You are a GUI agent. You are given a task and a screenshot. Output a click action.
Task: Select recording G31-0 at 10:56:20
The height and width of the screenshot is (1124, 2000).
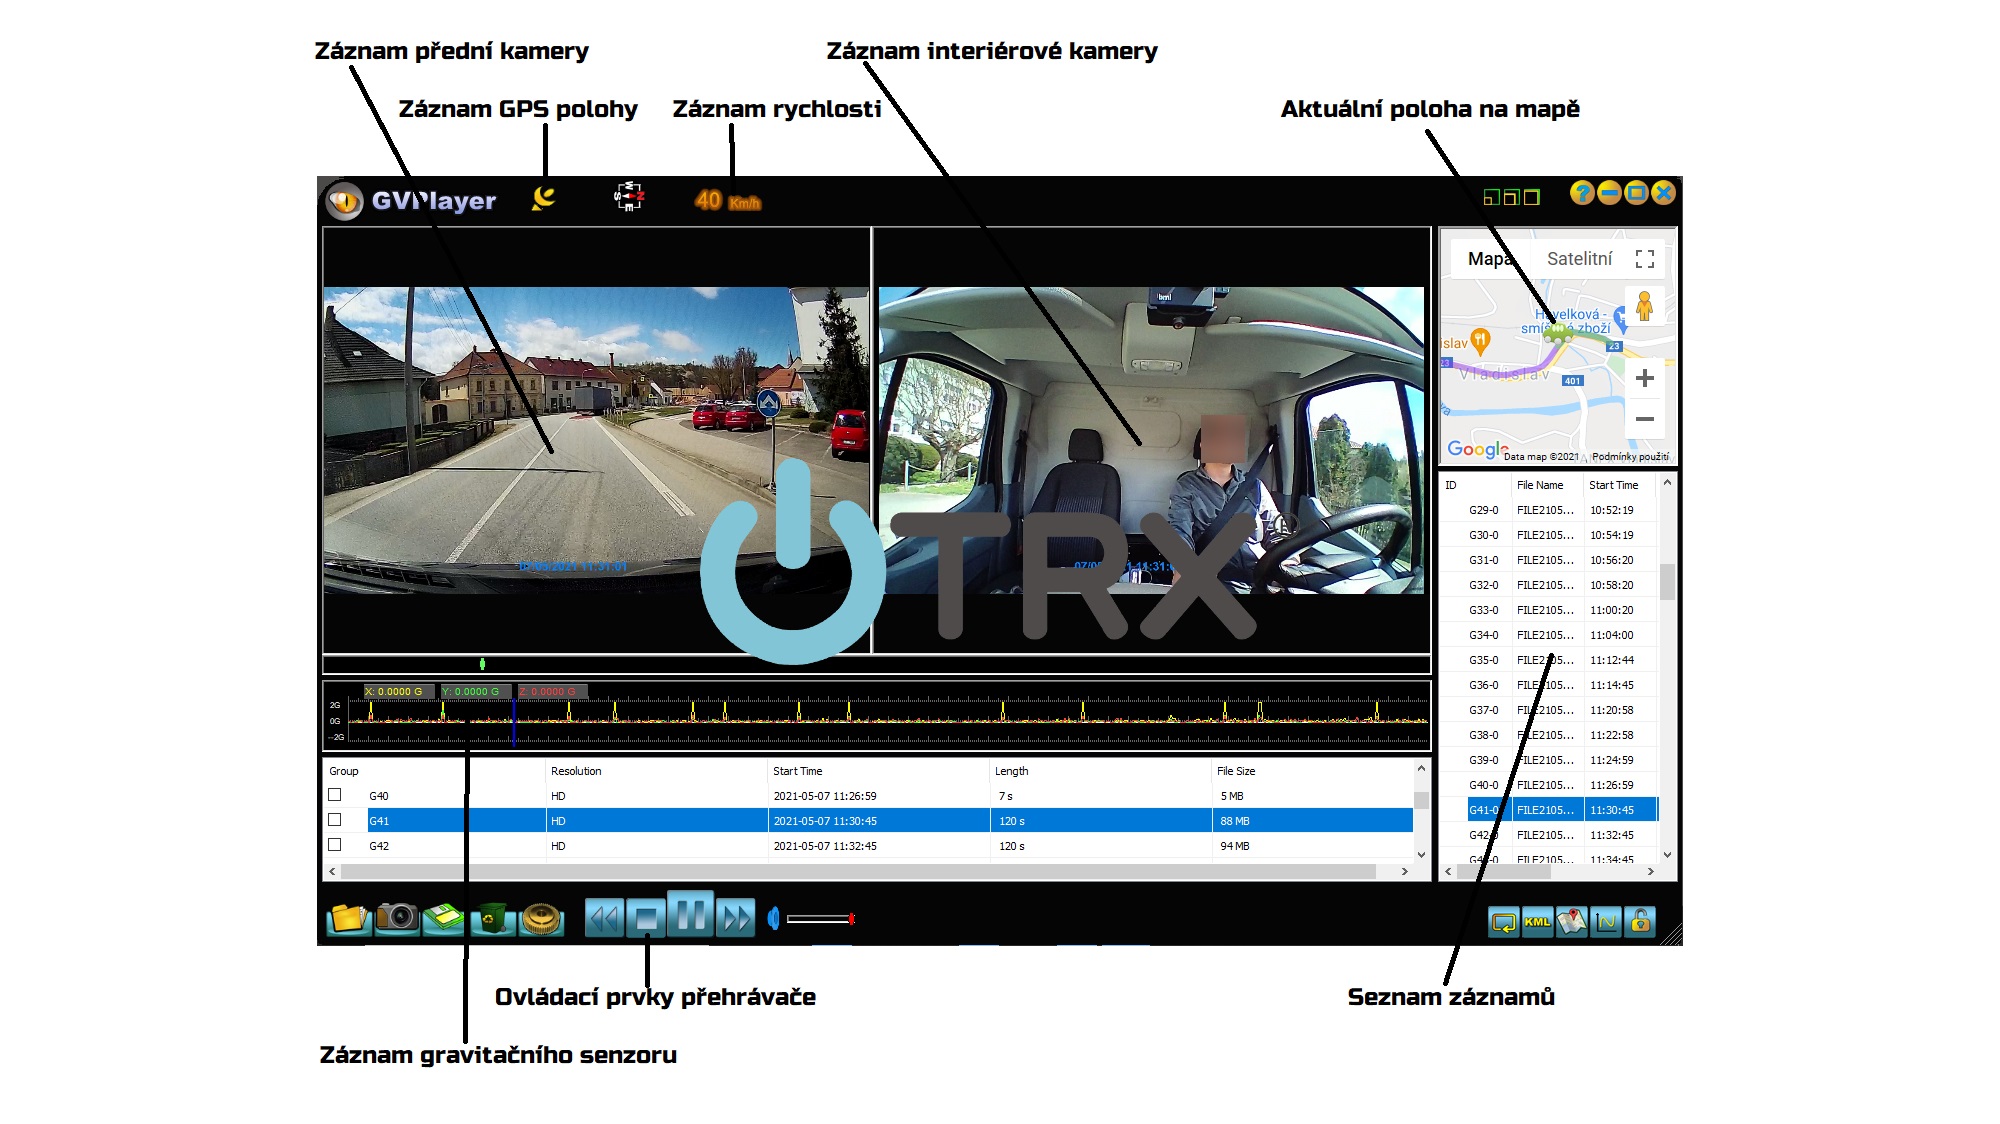1549,560
